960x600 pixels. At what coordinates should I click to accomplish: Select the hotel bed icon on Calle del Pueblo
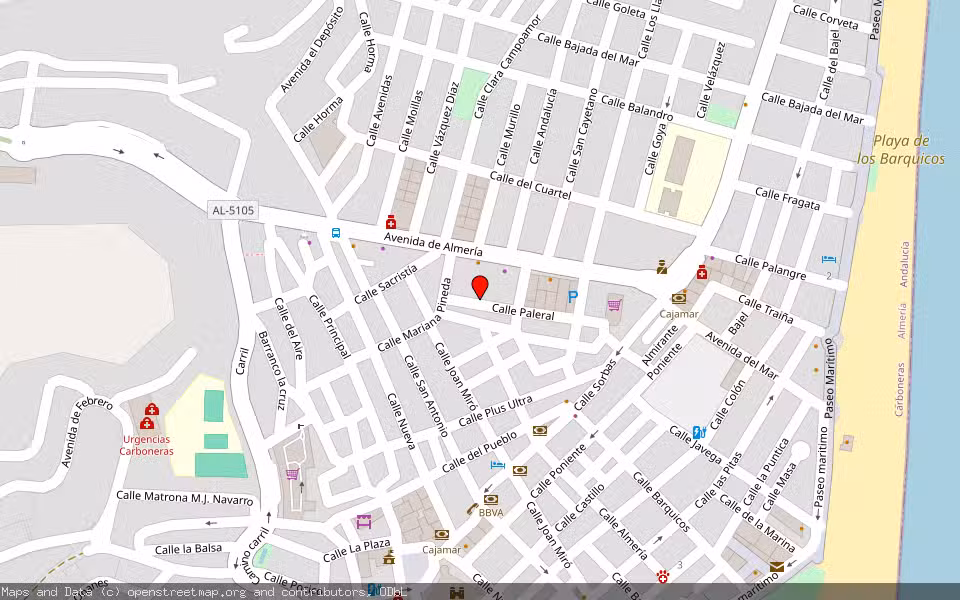coord(498,465)
